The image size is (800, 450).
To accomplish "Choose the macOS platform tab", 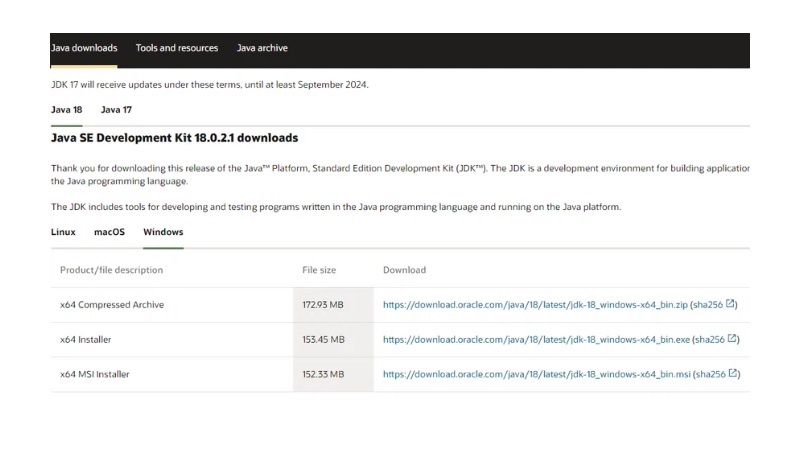I will [109, 232].
